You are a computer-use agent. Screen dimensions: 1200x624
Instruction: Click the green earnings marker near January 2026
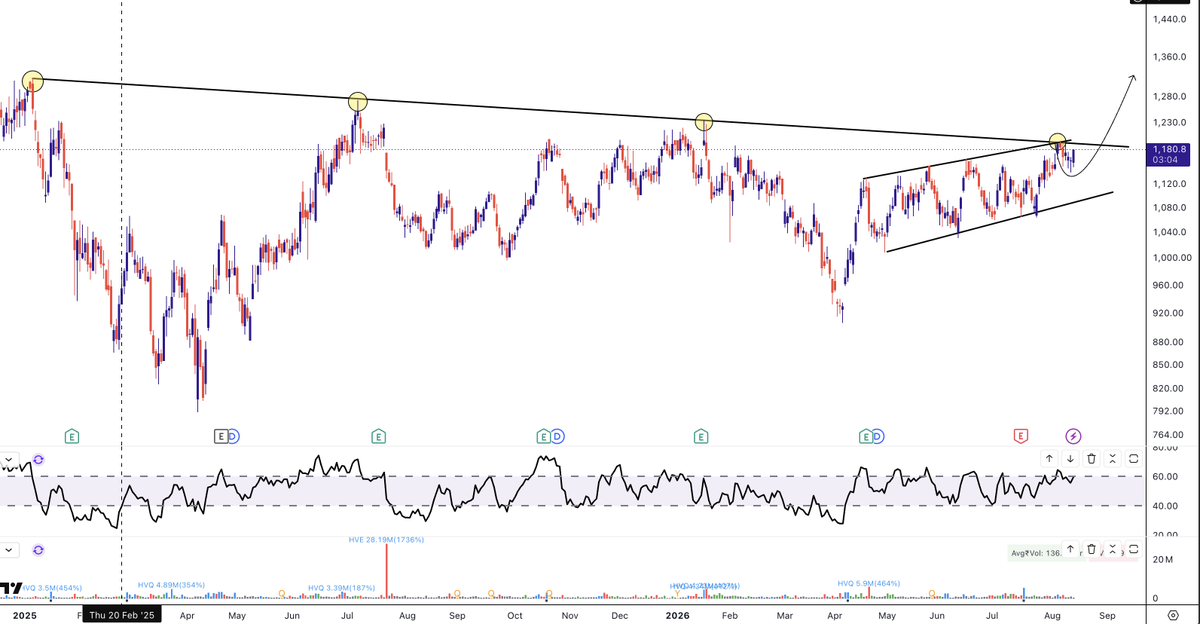pyautogui.click(x=701, y=436)
